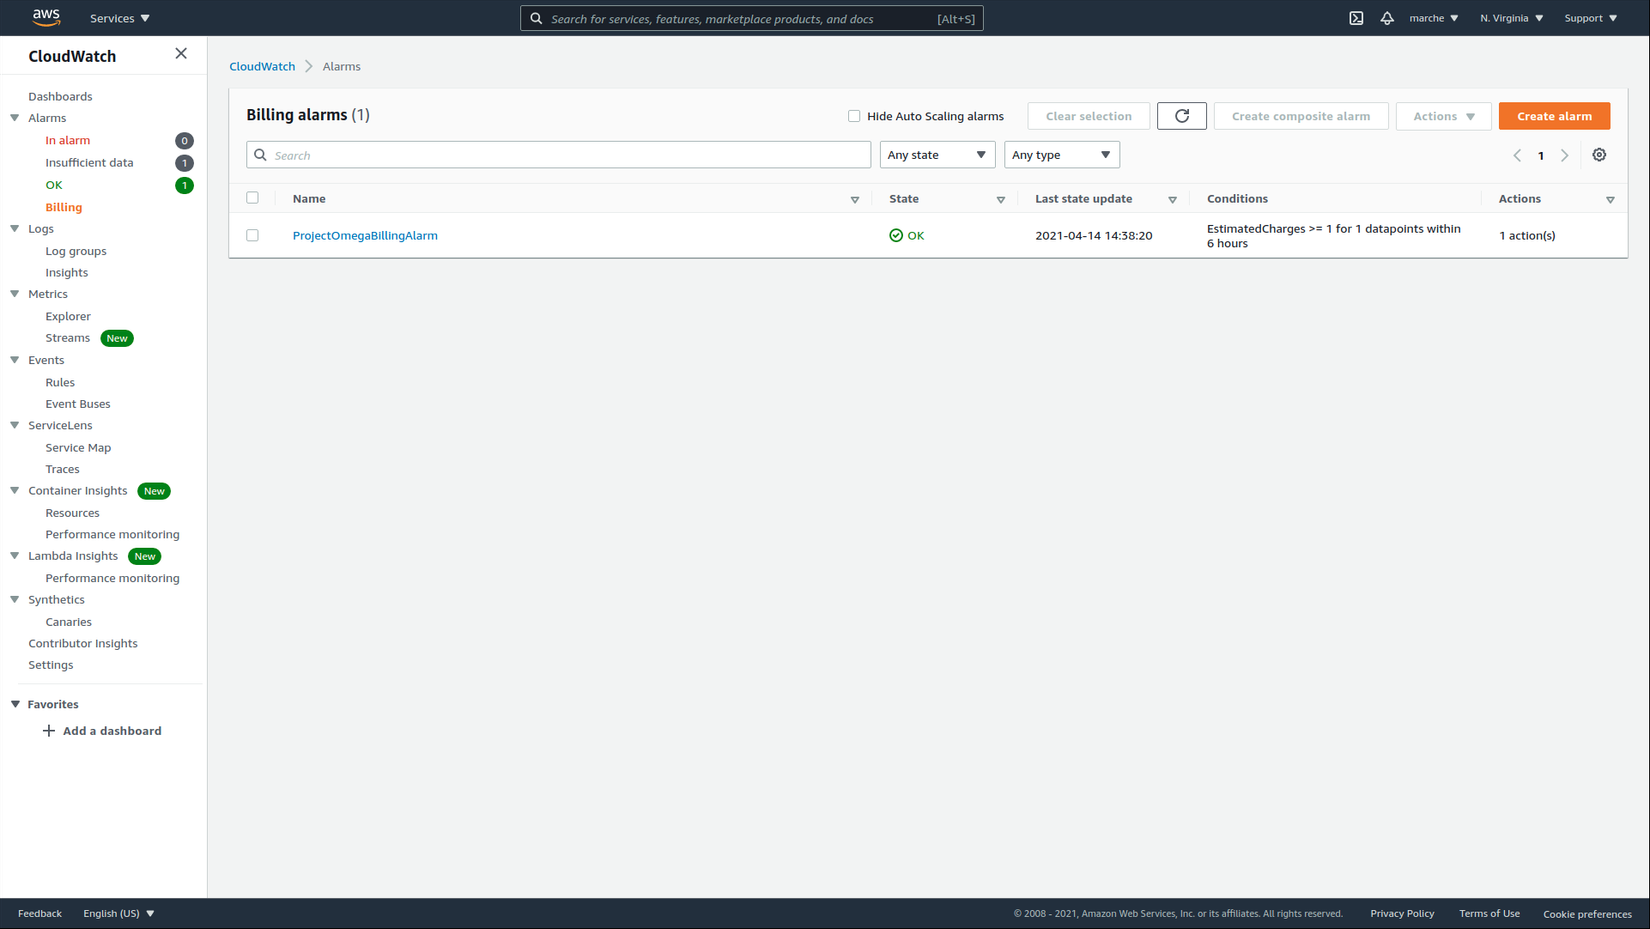Open the ProjectOmegaBillingAlarm link
The image size is (1650, 929).
tap(365, 236)
